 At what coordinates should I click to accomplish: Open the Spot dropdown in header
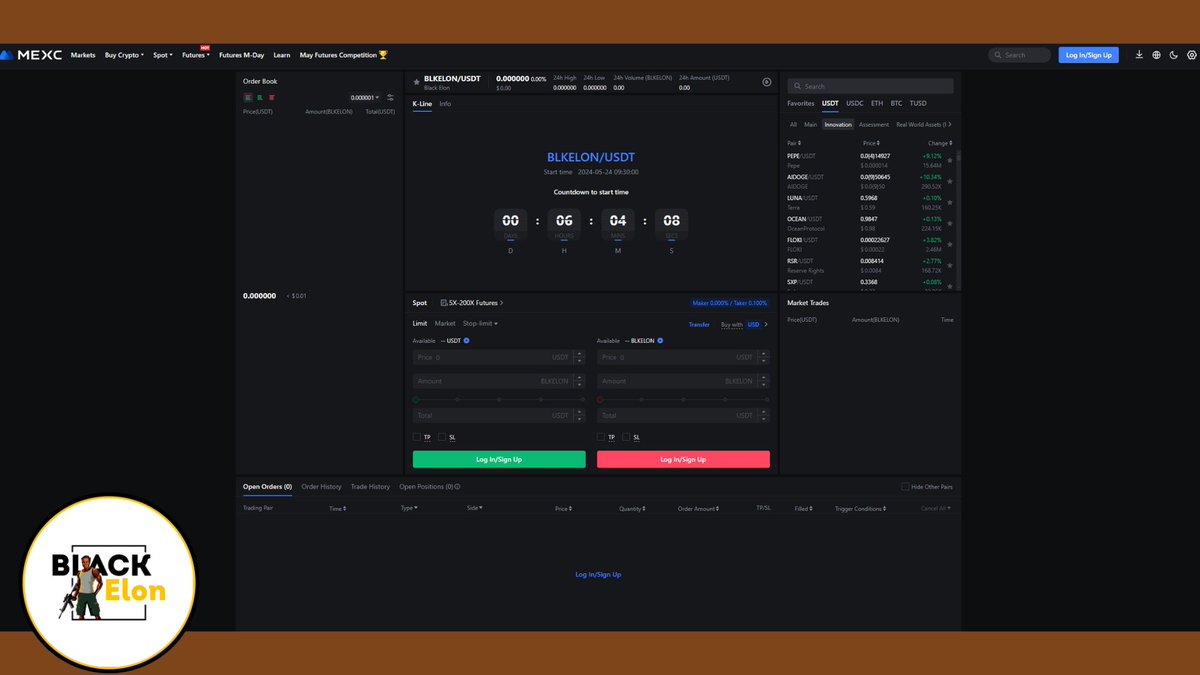(163, 55)
